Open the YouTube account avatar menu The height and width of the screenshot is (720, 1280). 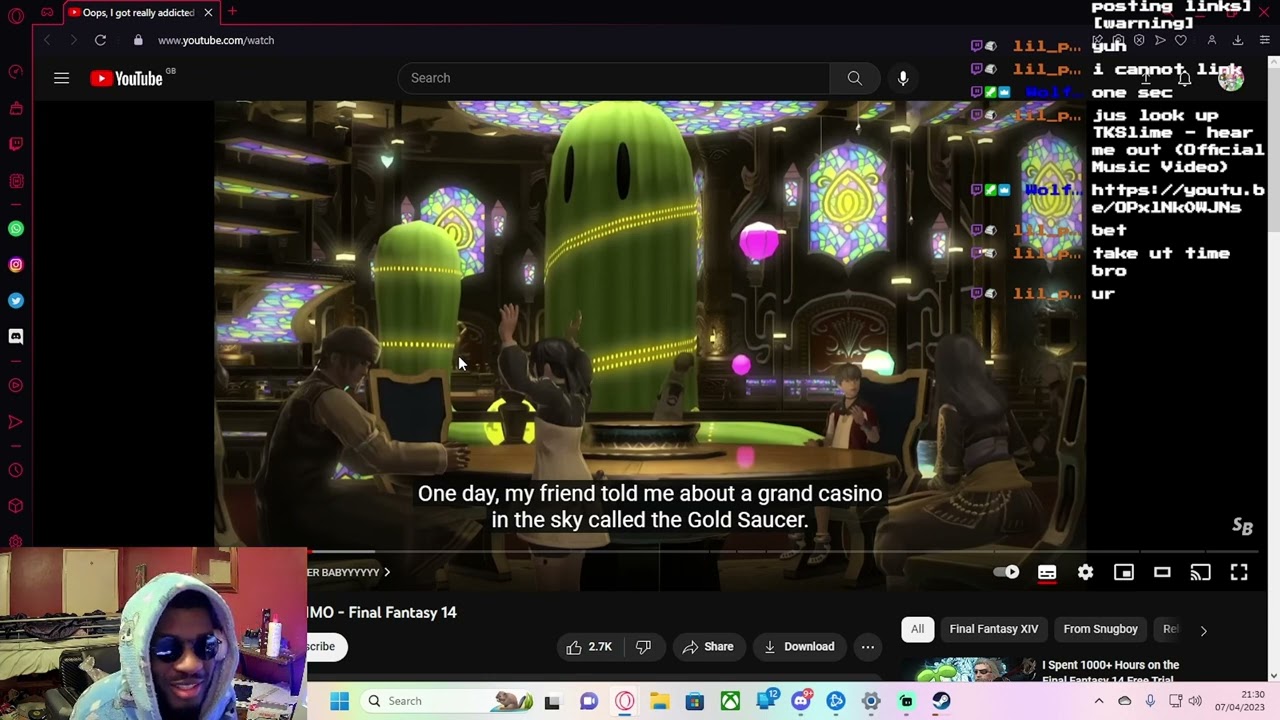[1231, 78]
